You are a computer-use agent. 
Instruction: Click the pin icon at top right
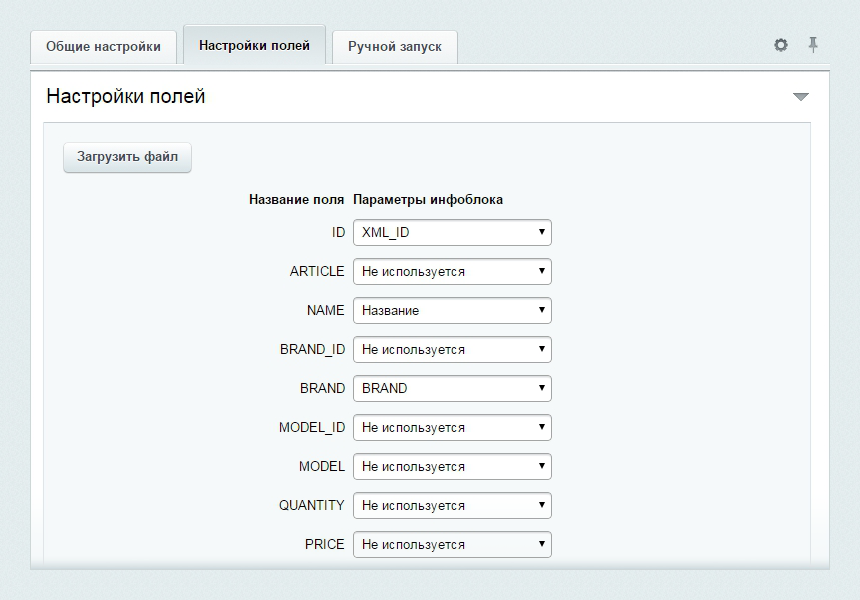(813, 45)
